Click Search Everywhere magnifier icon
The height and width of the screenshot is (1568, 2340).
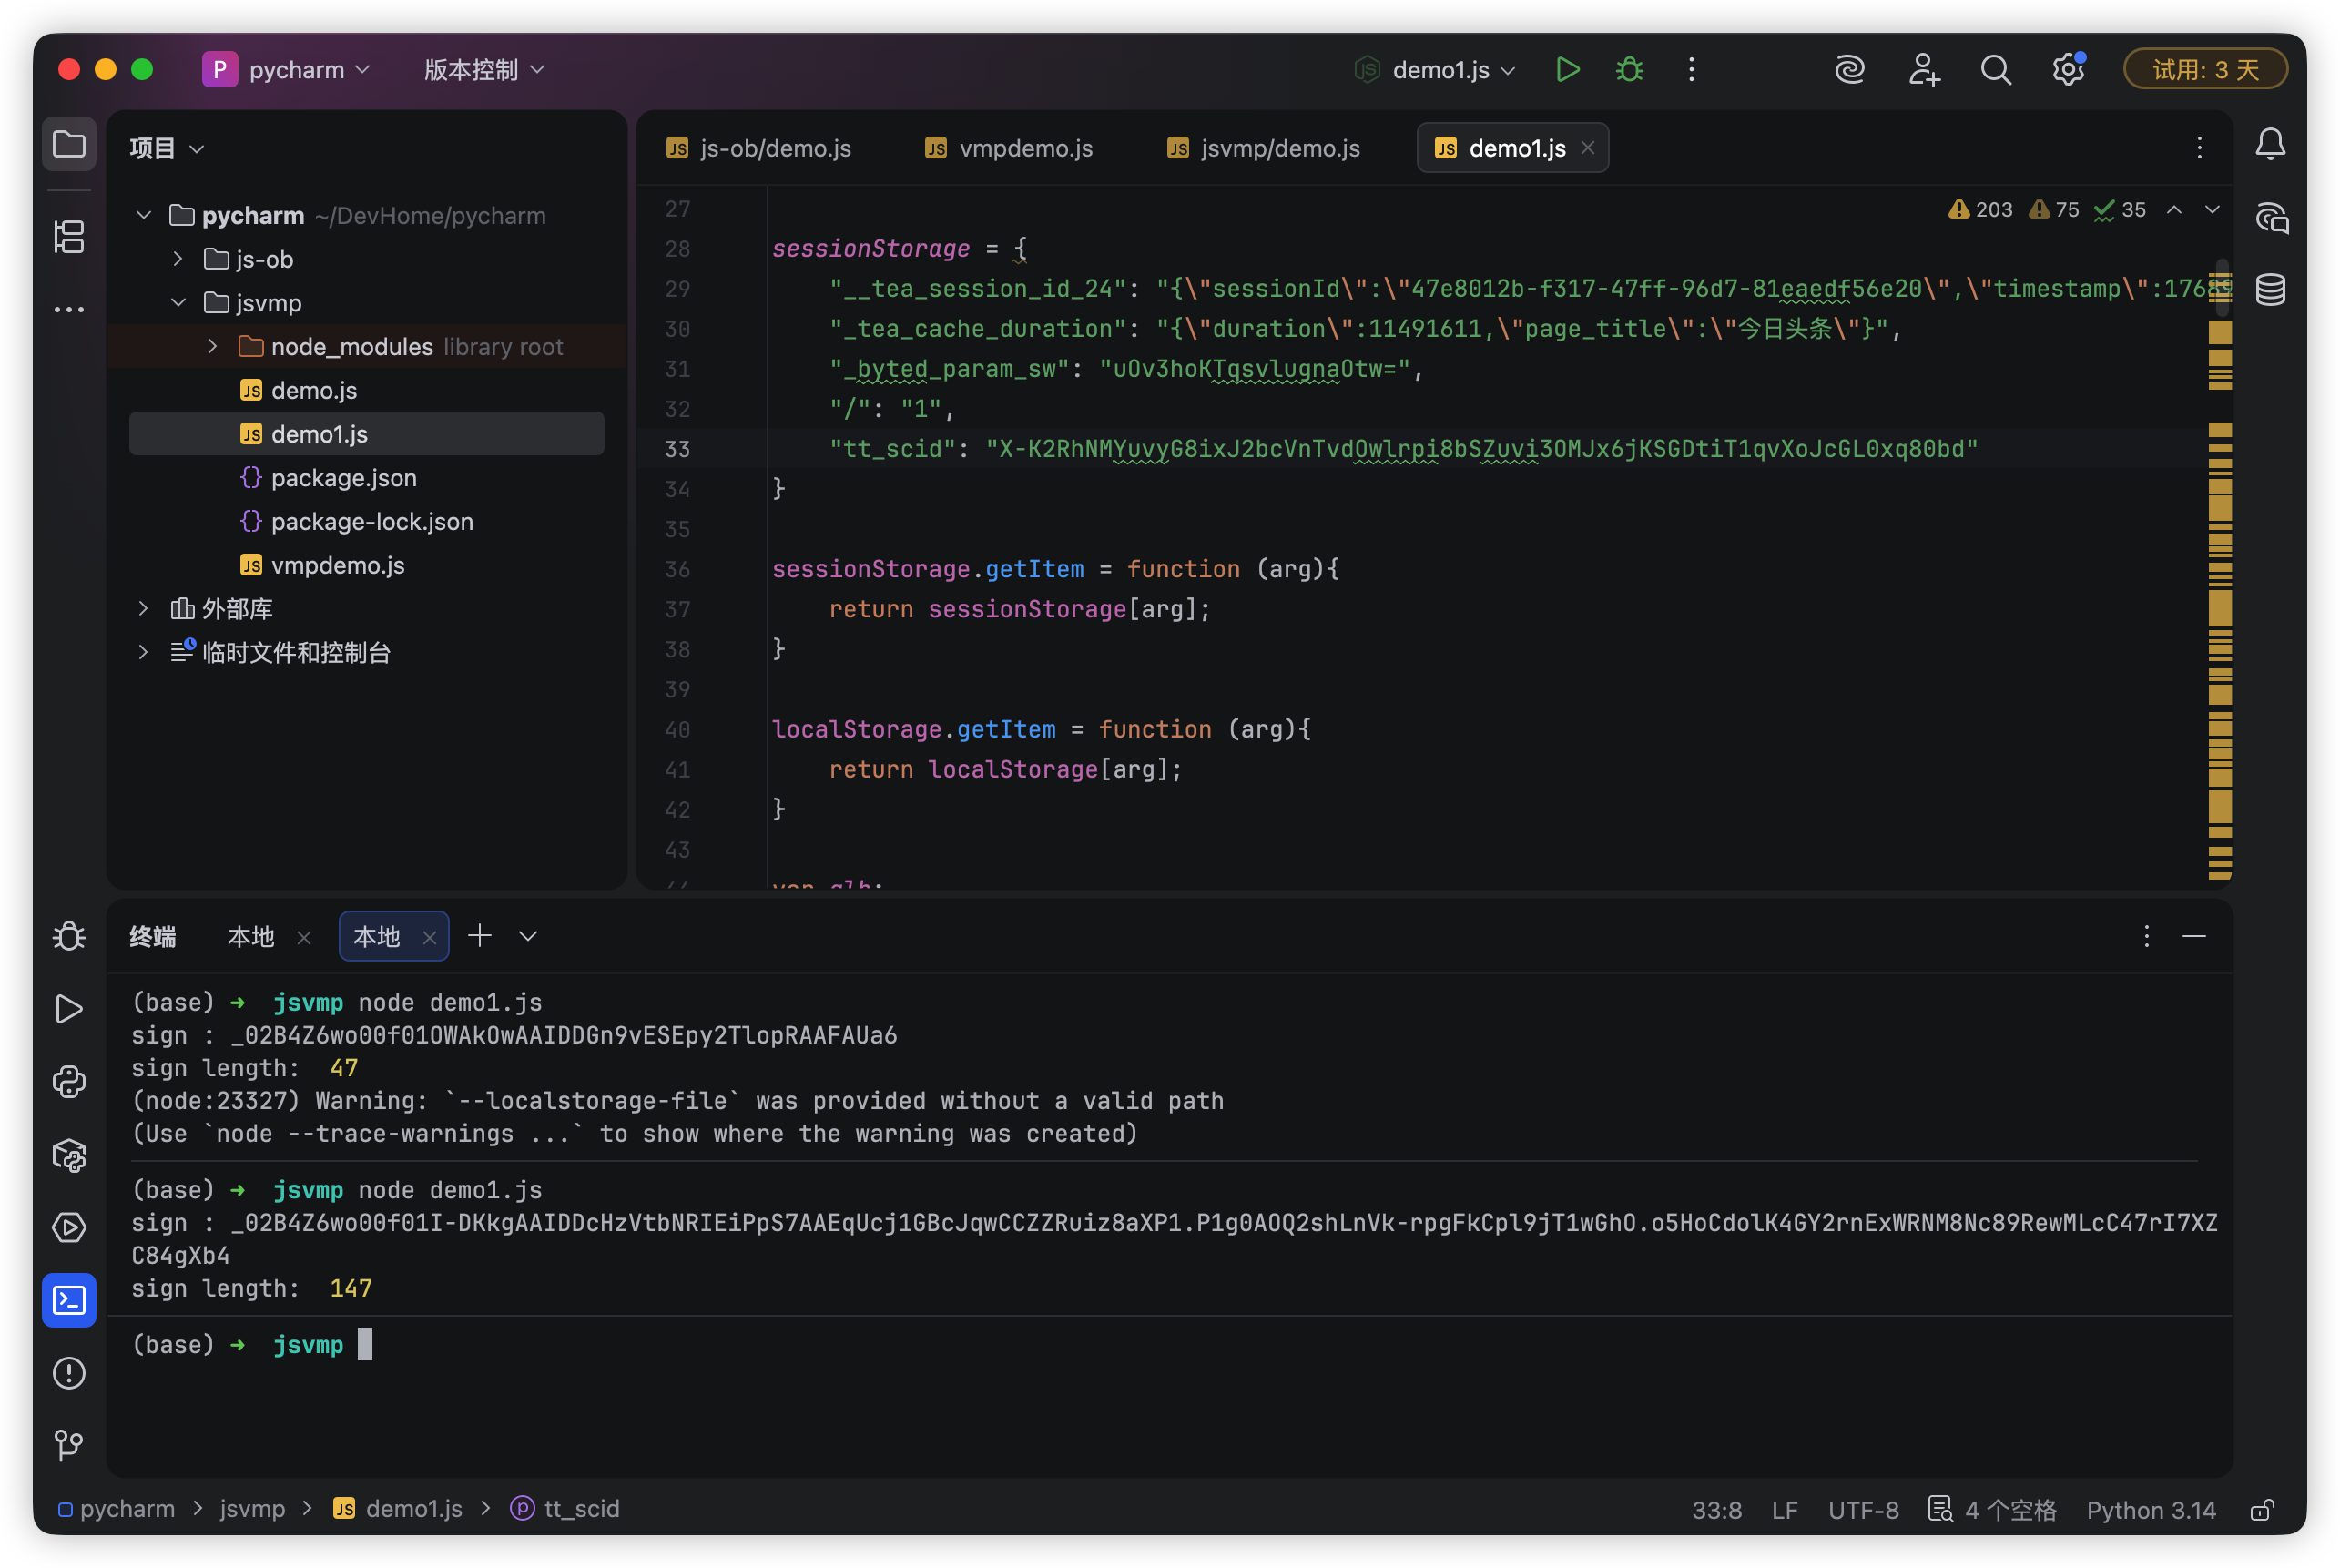coord(1995,69)
